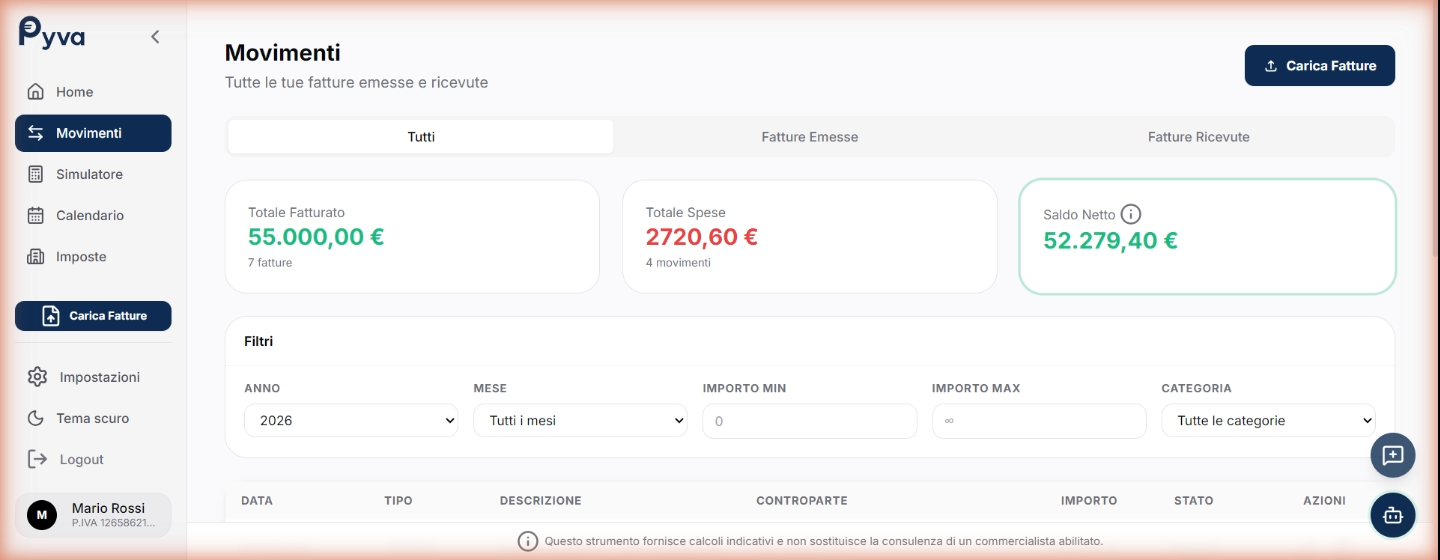Open the Anno dropdown showing 2026

click(350, 421)
